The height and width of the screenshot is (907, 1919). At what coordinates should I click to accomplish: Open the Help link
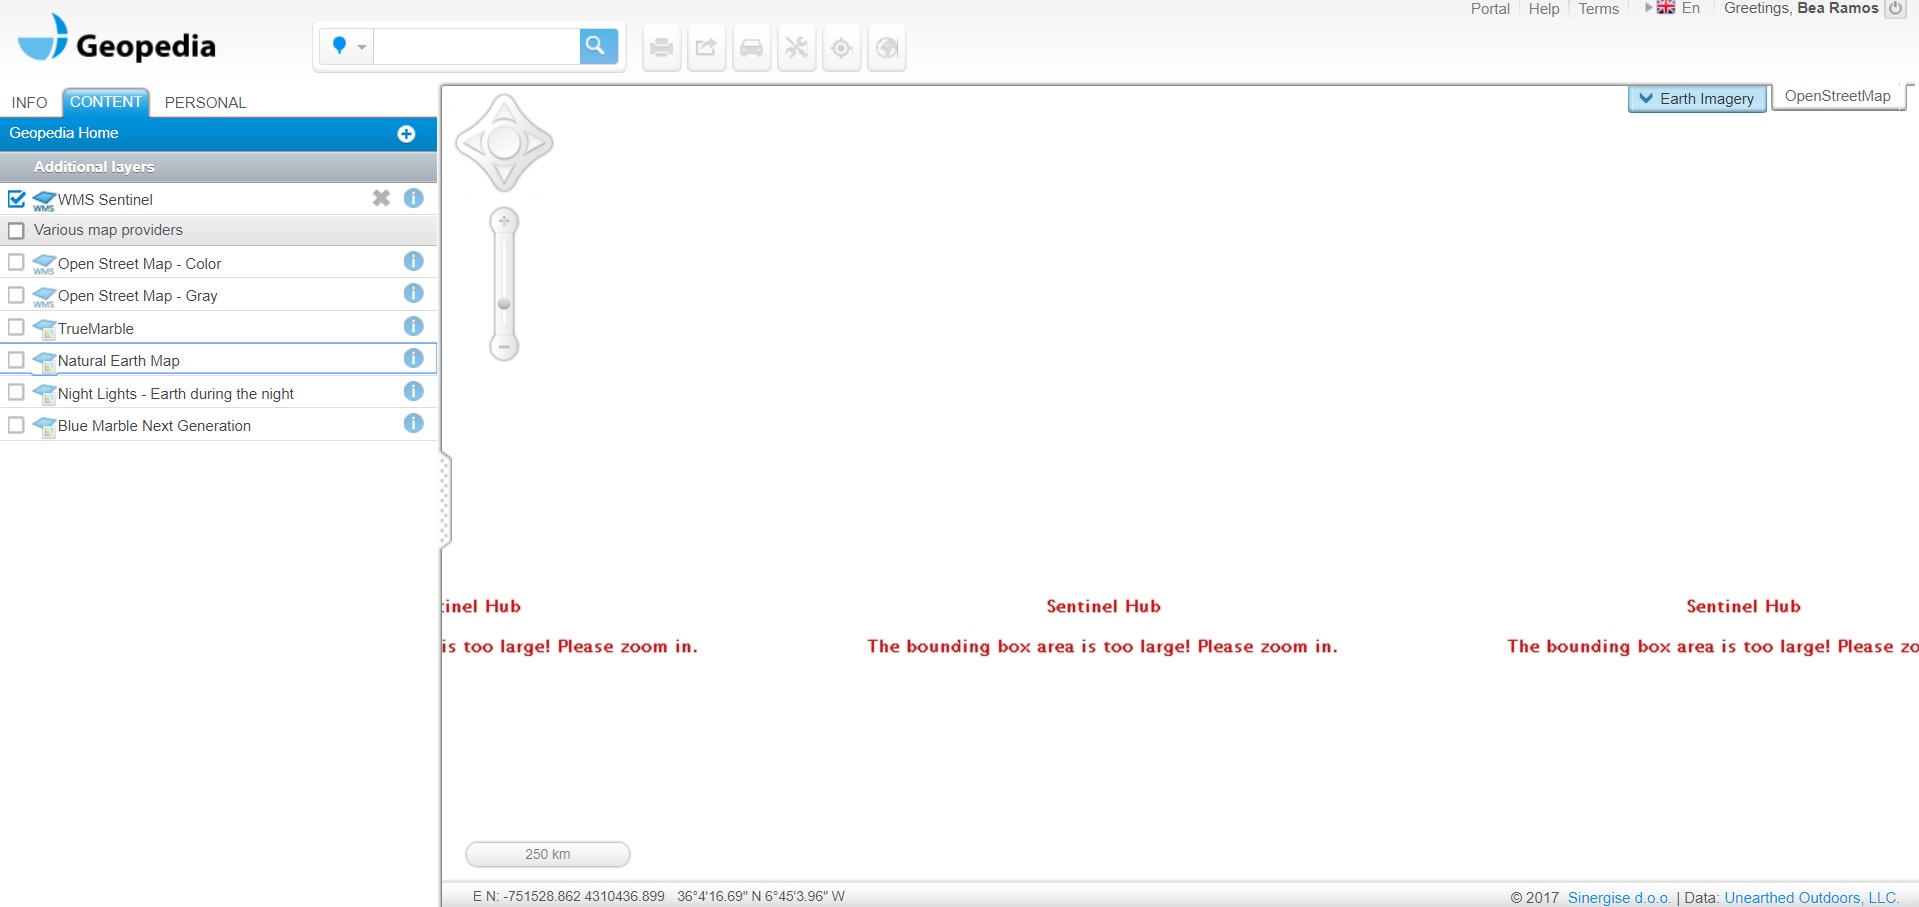click(1544, 8)
